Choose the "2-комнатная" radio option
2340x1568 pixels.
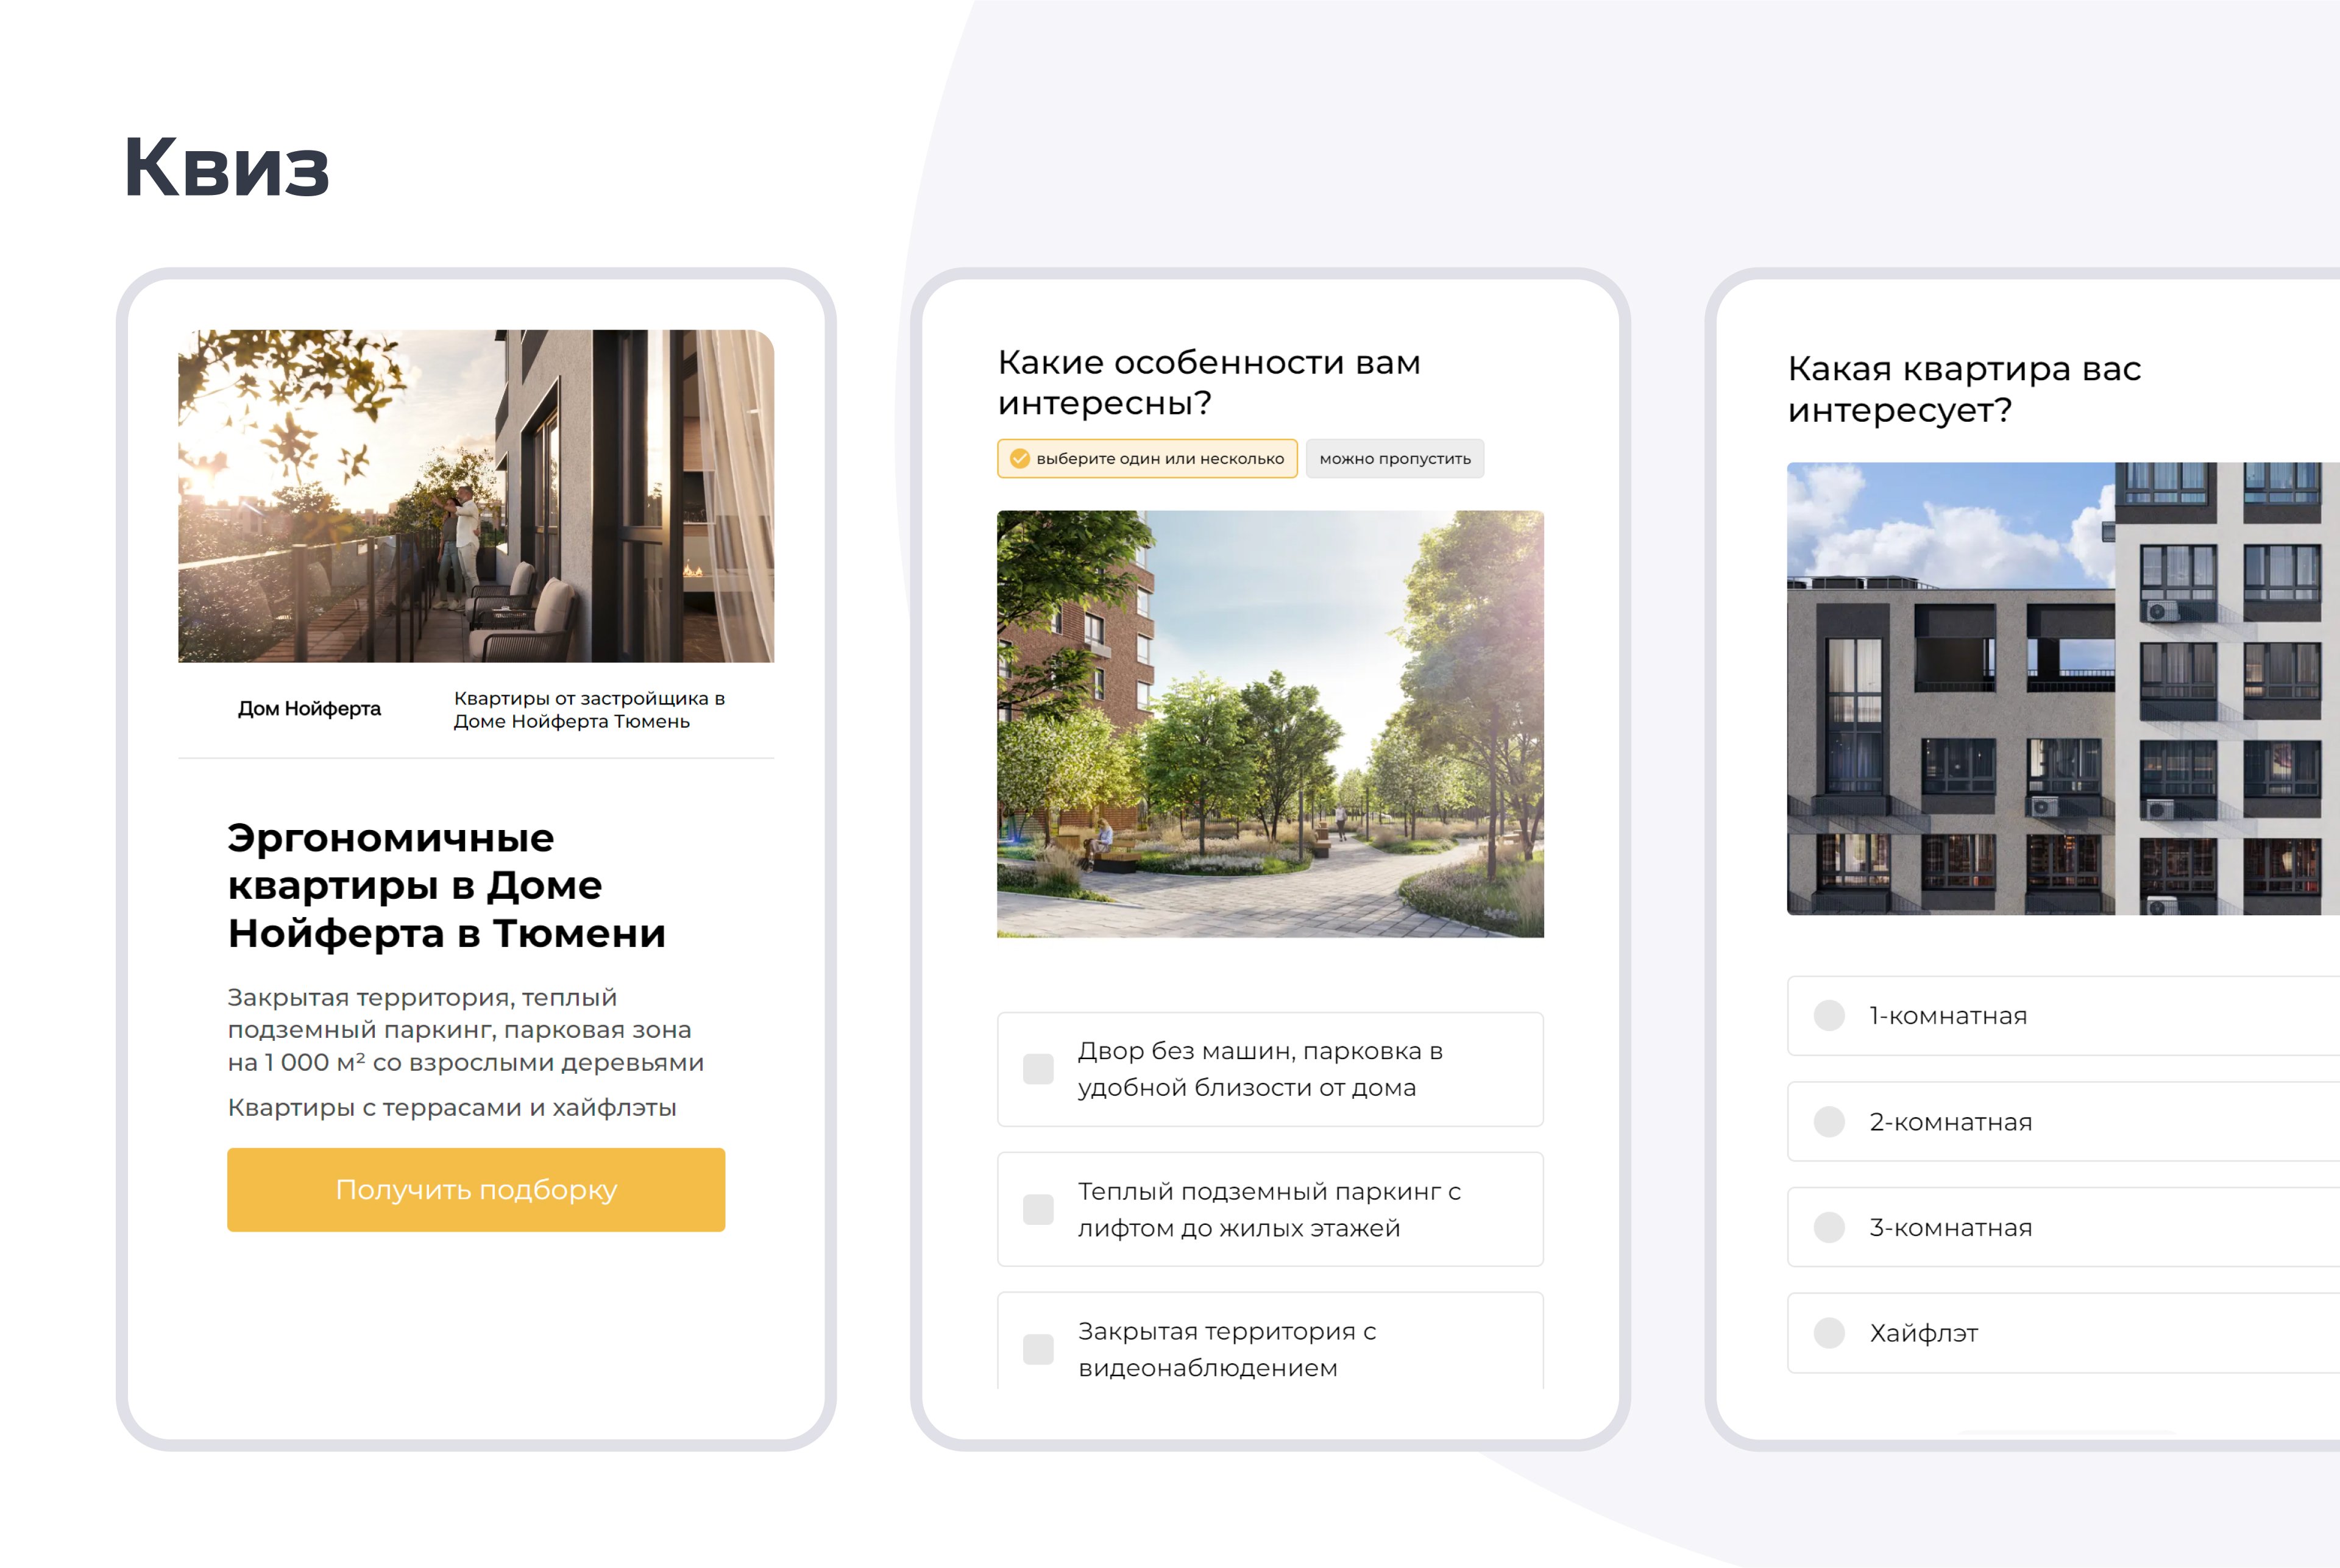pos(1829,1122)
